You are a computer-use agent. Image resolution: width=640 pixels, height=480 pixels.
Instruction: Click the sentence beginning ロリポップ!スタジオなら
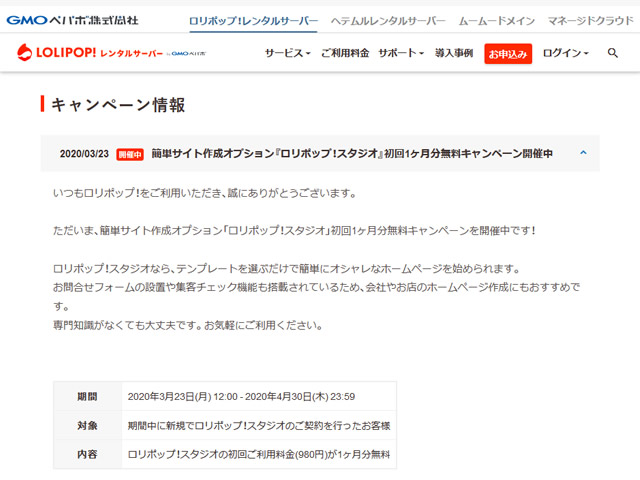tap(287, 269)
